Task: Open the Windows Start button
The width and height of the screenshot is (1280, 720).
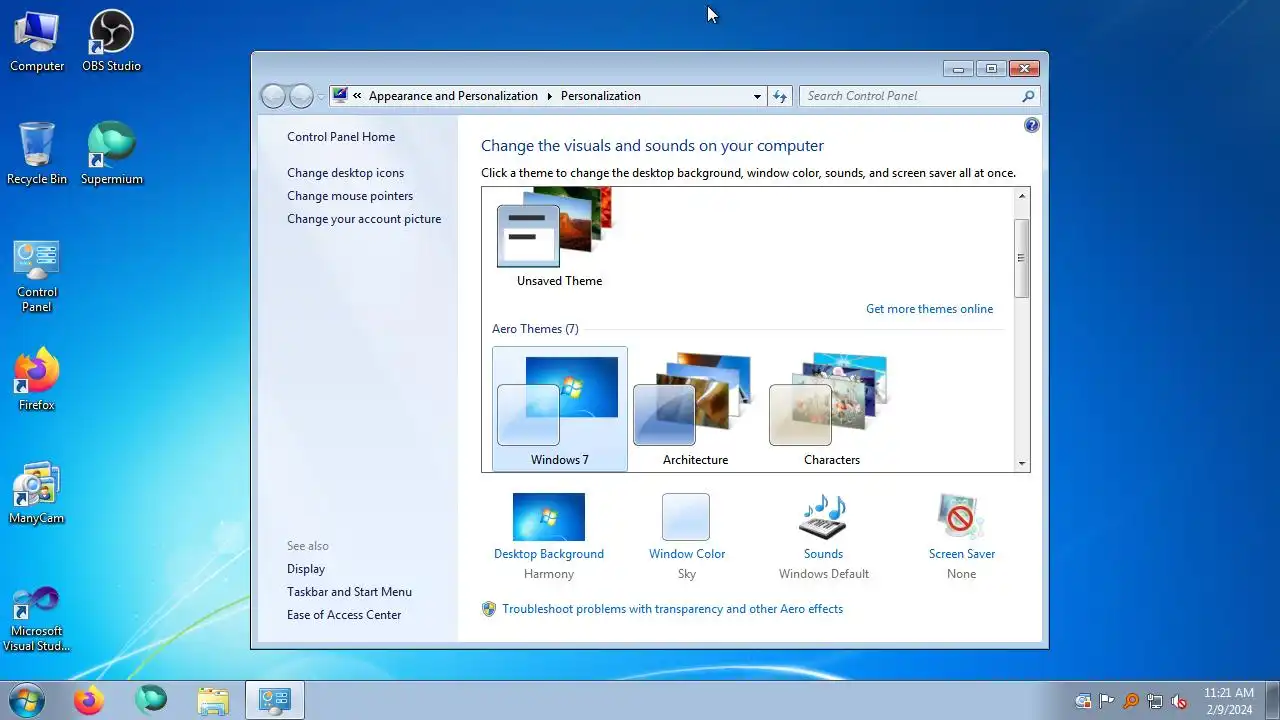Action: point(25,700)
